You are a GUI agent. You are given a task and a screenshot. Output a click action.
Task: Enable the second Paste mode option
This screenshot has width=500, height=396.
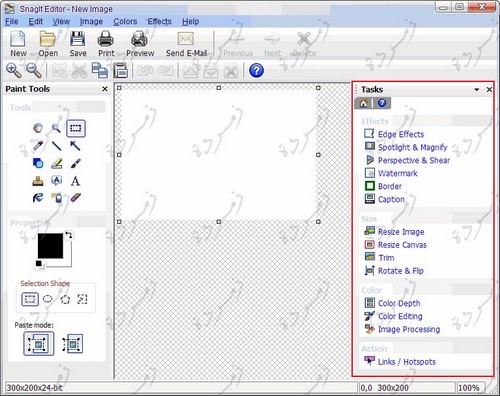(73, 344)
